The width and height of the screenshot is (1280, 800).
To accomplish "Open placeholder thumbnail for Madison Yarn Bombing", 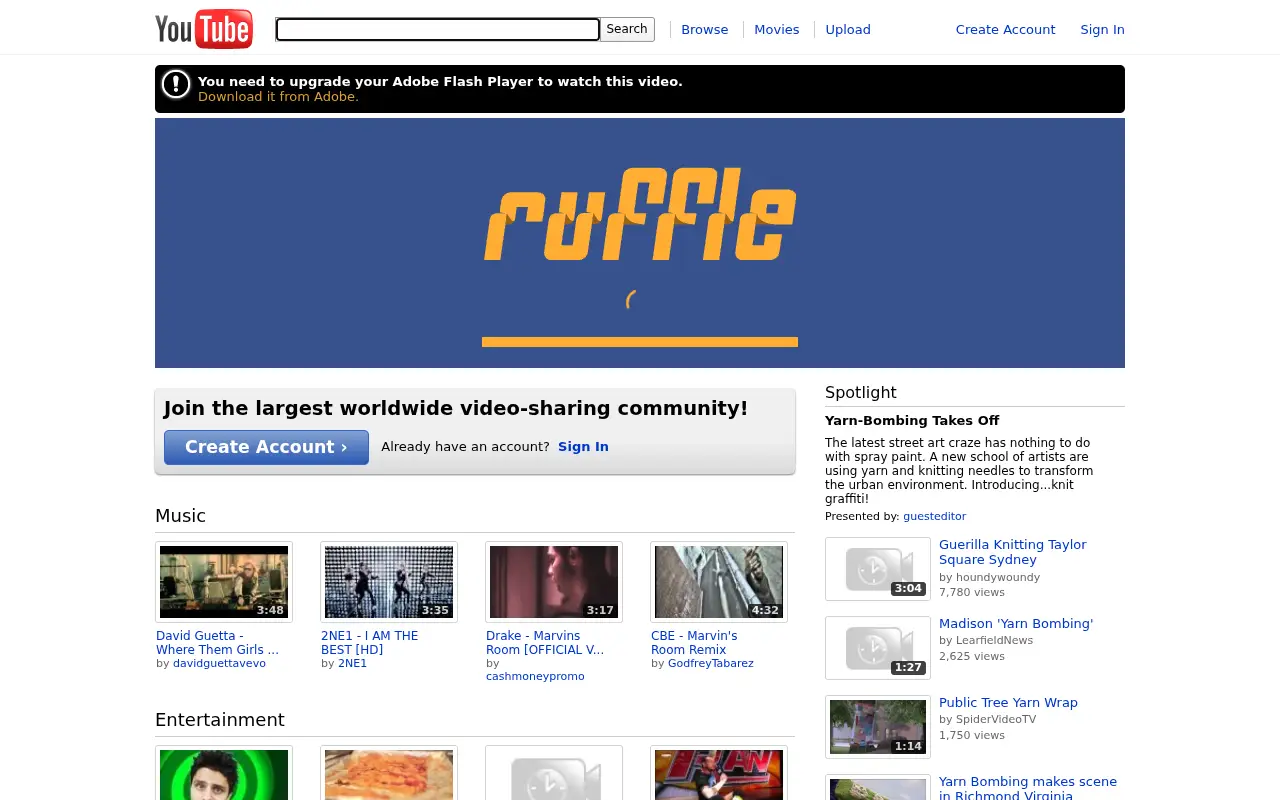I will coord(878,648).
